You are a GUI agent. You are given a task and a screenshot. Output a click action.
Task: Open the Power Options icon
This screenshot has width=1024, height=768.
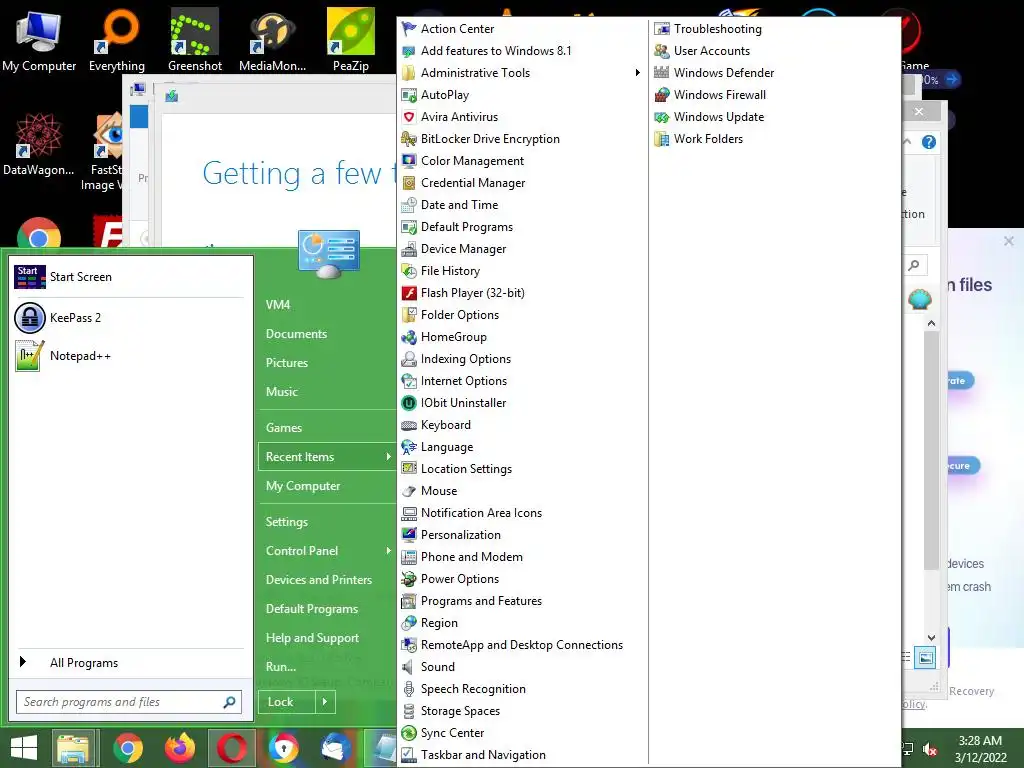pos(409,579)
